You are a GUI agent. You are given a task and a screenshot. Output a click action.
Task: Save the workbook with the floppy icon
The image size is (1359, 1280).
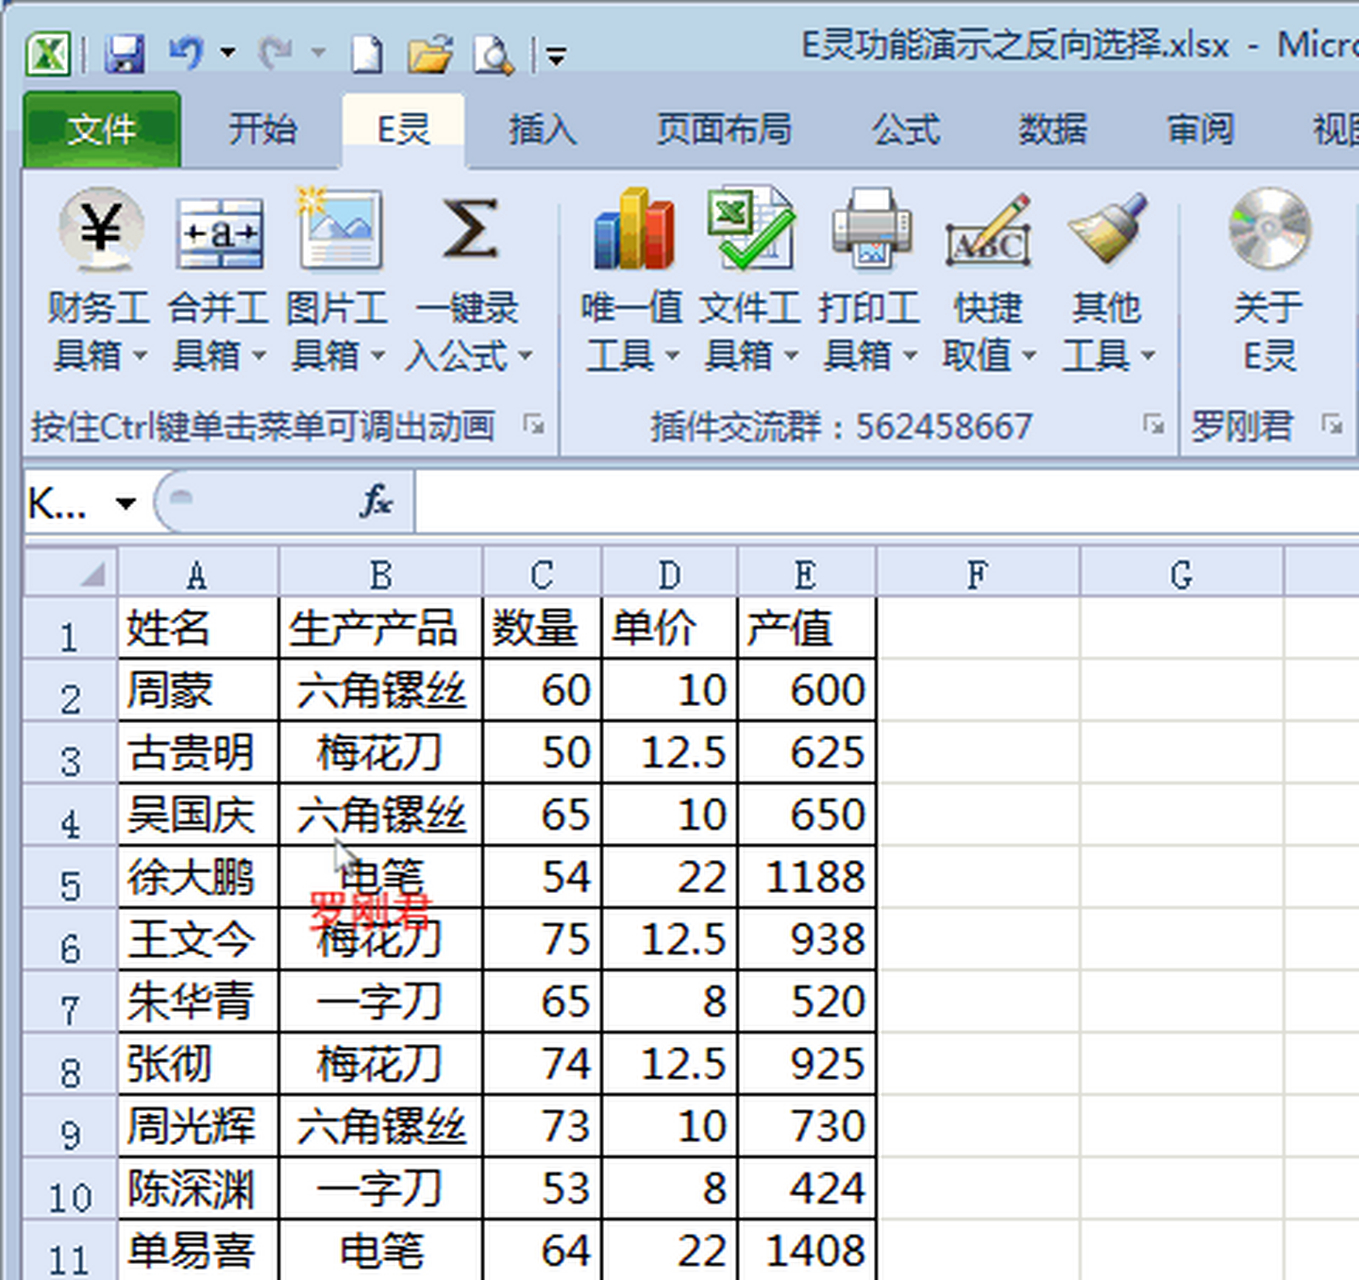click(x=125, y=53)
